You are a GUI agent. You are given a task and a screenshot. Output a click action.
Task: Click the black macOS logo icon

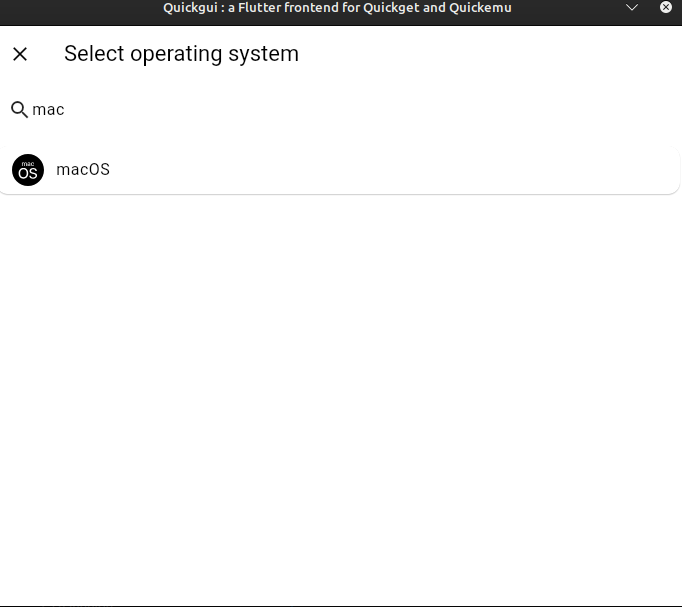click(x=28, y=170)
